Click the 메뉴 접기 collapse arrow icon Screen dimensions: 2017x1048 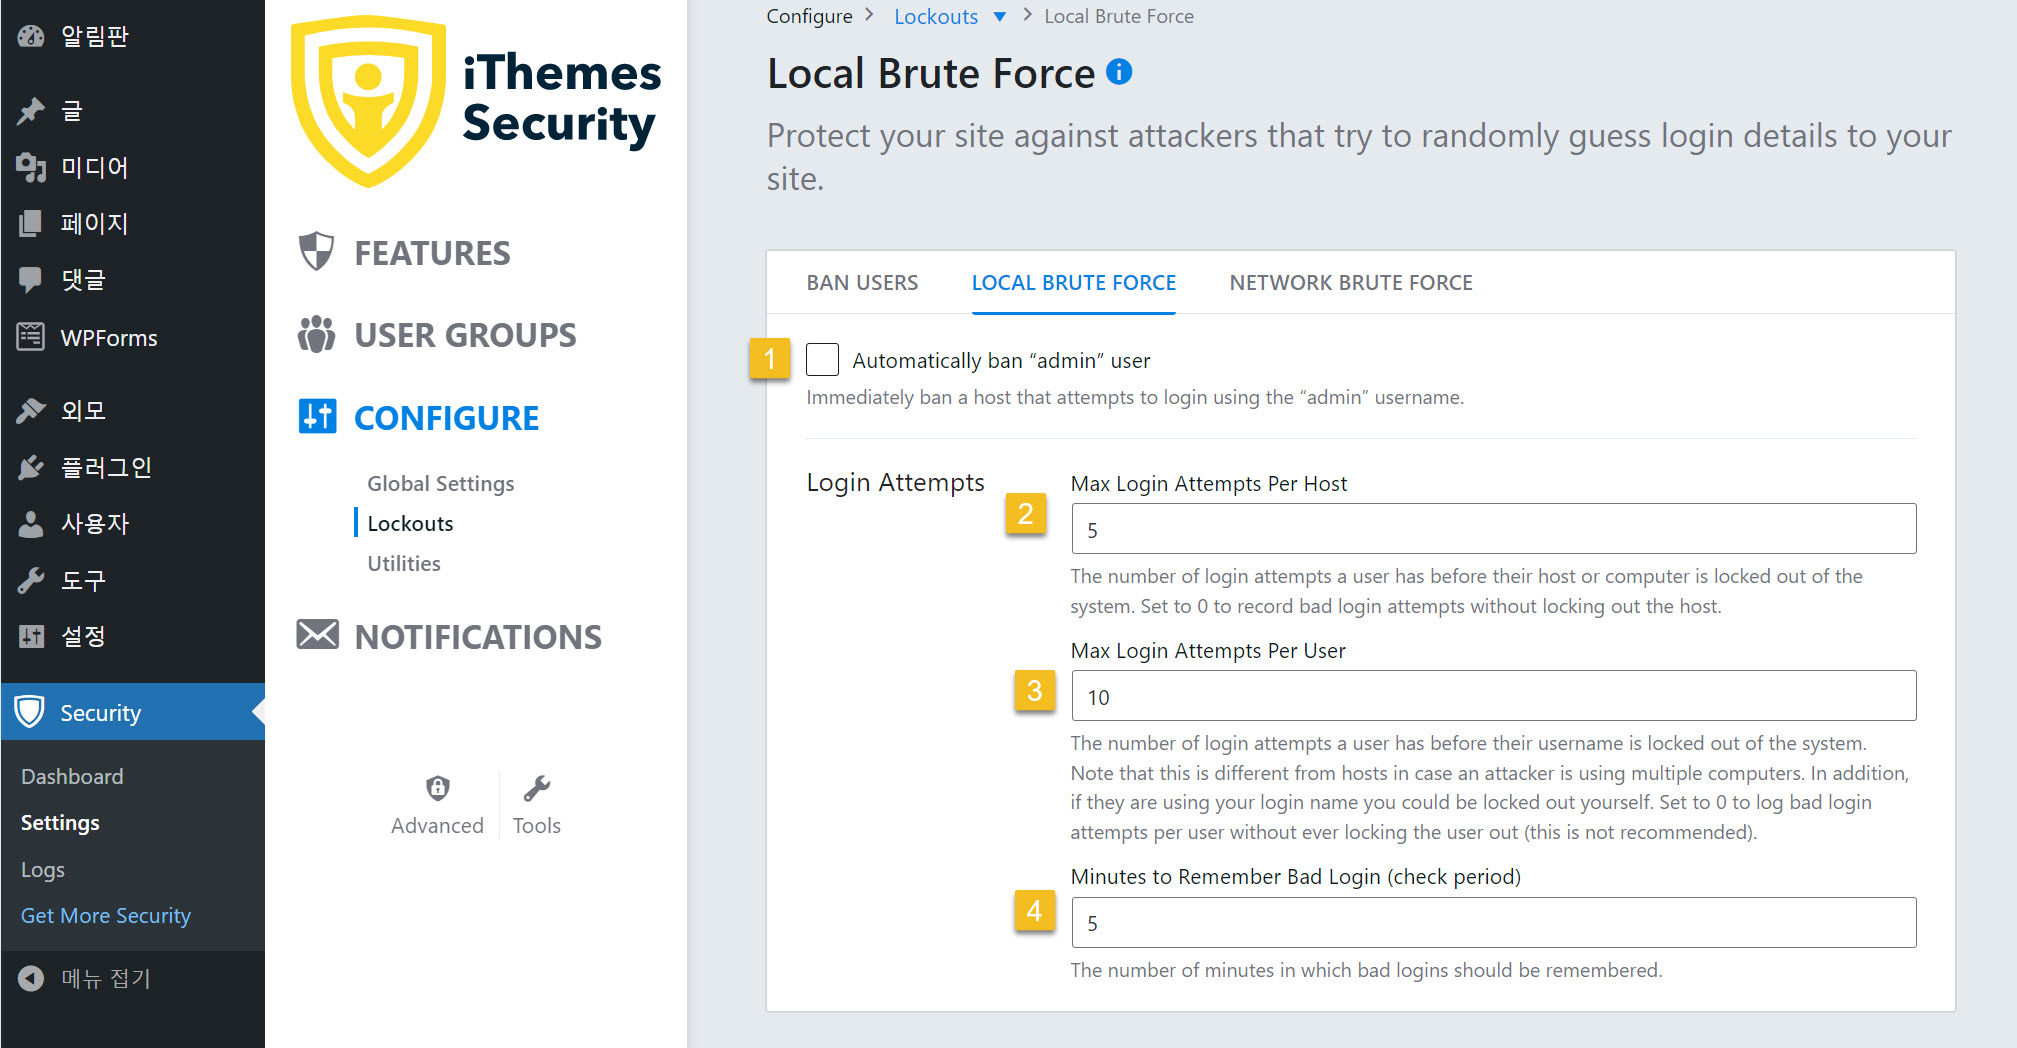click(31, 979)
